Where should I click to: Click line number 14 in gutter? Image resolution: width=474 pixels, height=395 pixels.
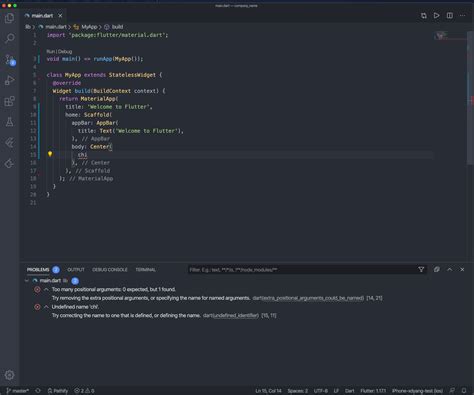(33, 147)
